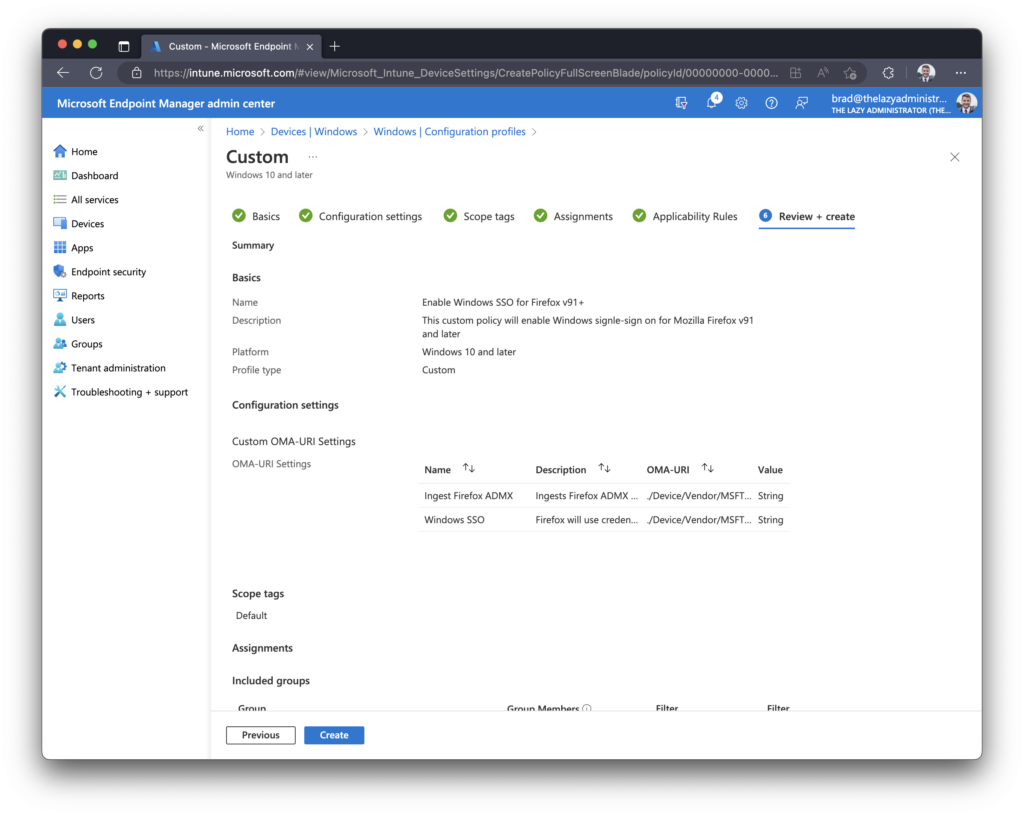Open Apps in the sidebar
Screen dimensions: 1024x815
point(73,248)
